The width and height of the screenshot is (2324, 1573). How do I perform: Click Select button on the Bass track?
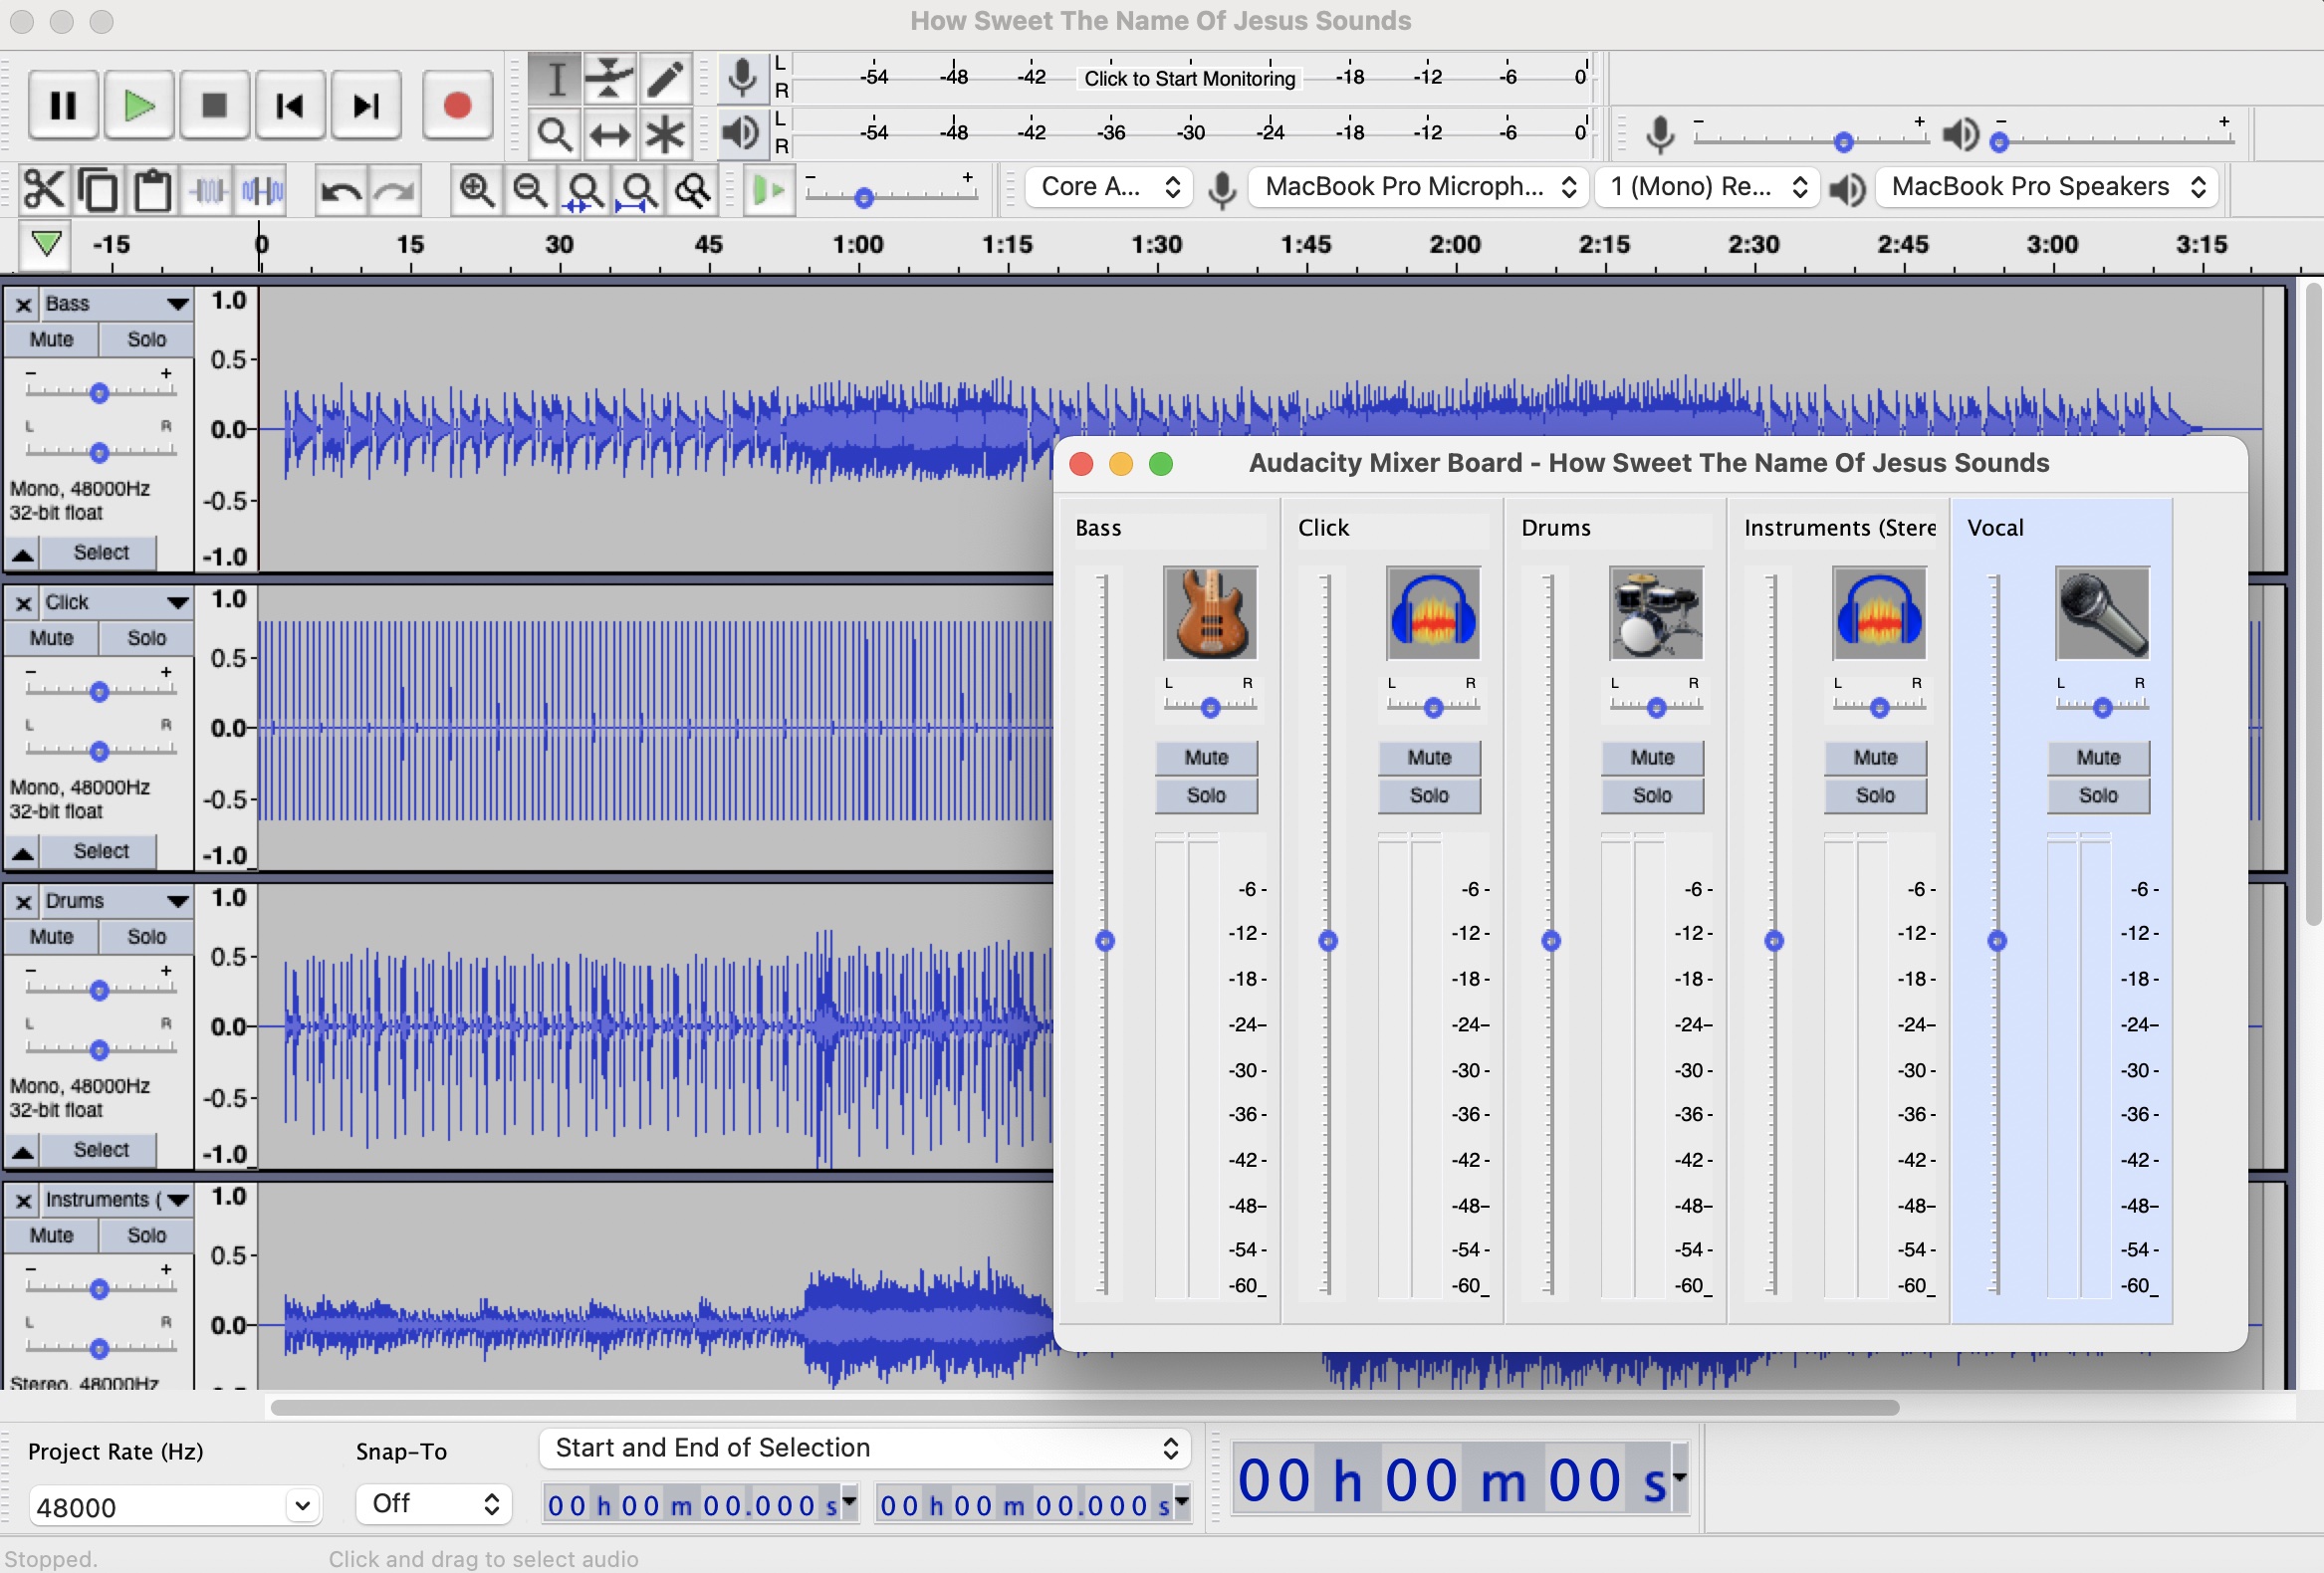pos(101,553)
